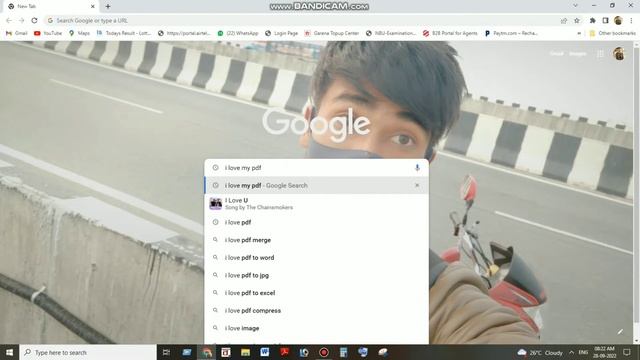Open the Calculator taskbar icon
640x360 pixels.
[x=343, y=352]
